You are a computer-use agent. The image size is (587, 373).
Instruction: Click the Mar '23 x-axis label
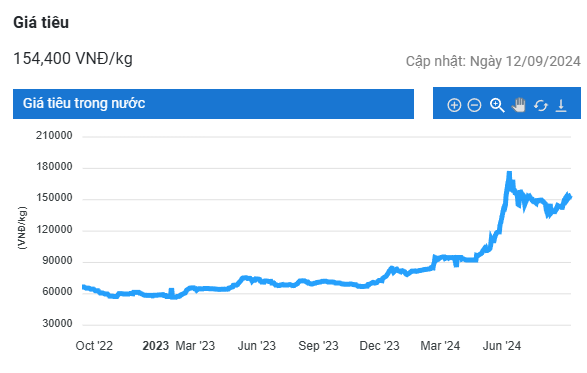click(195, 346)
